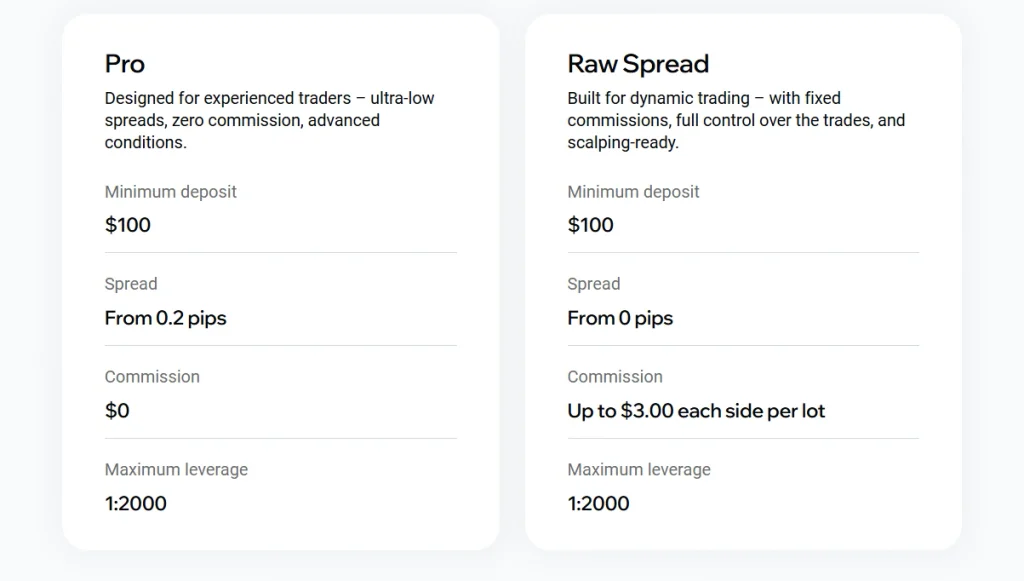1024x581 pixels.
Task: Click the Pro account heading
Action: [125, 64]
